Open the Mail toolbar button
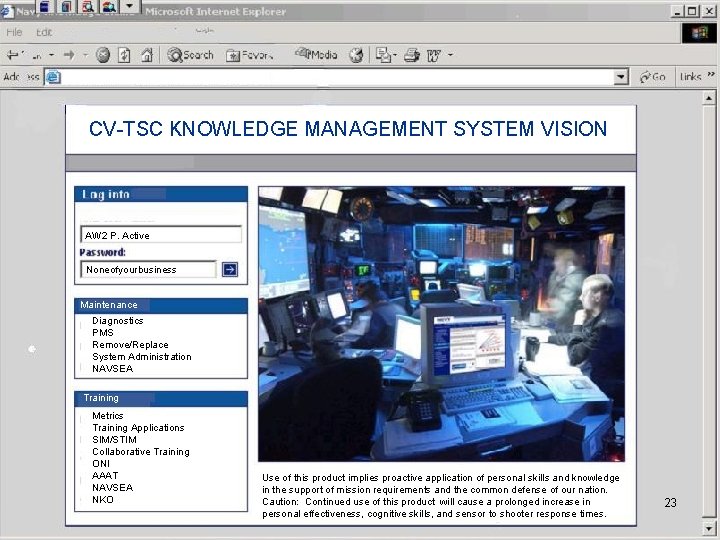720x540 pixels. tap(382, 56)
